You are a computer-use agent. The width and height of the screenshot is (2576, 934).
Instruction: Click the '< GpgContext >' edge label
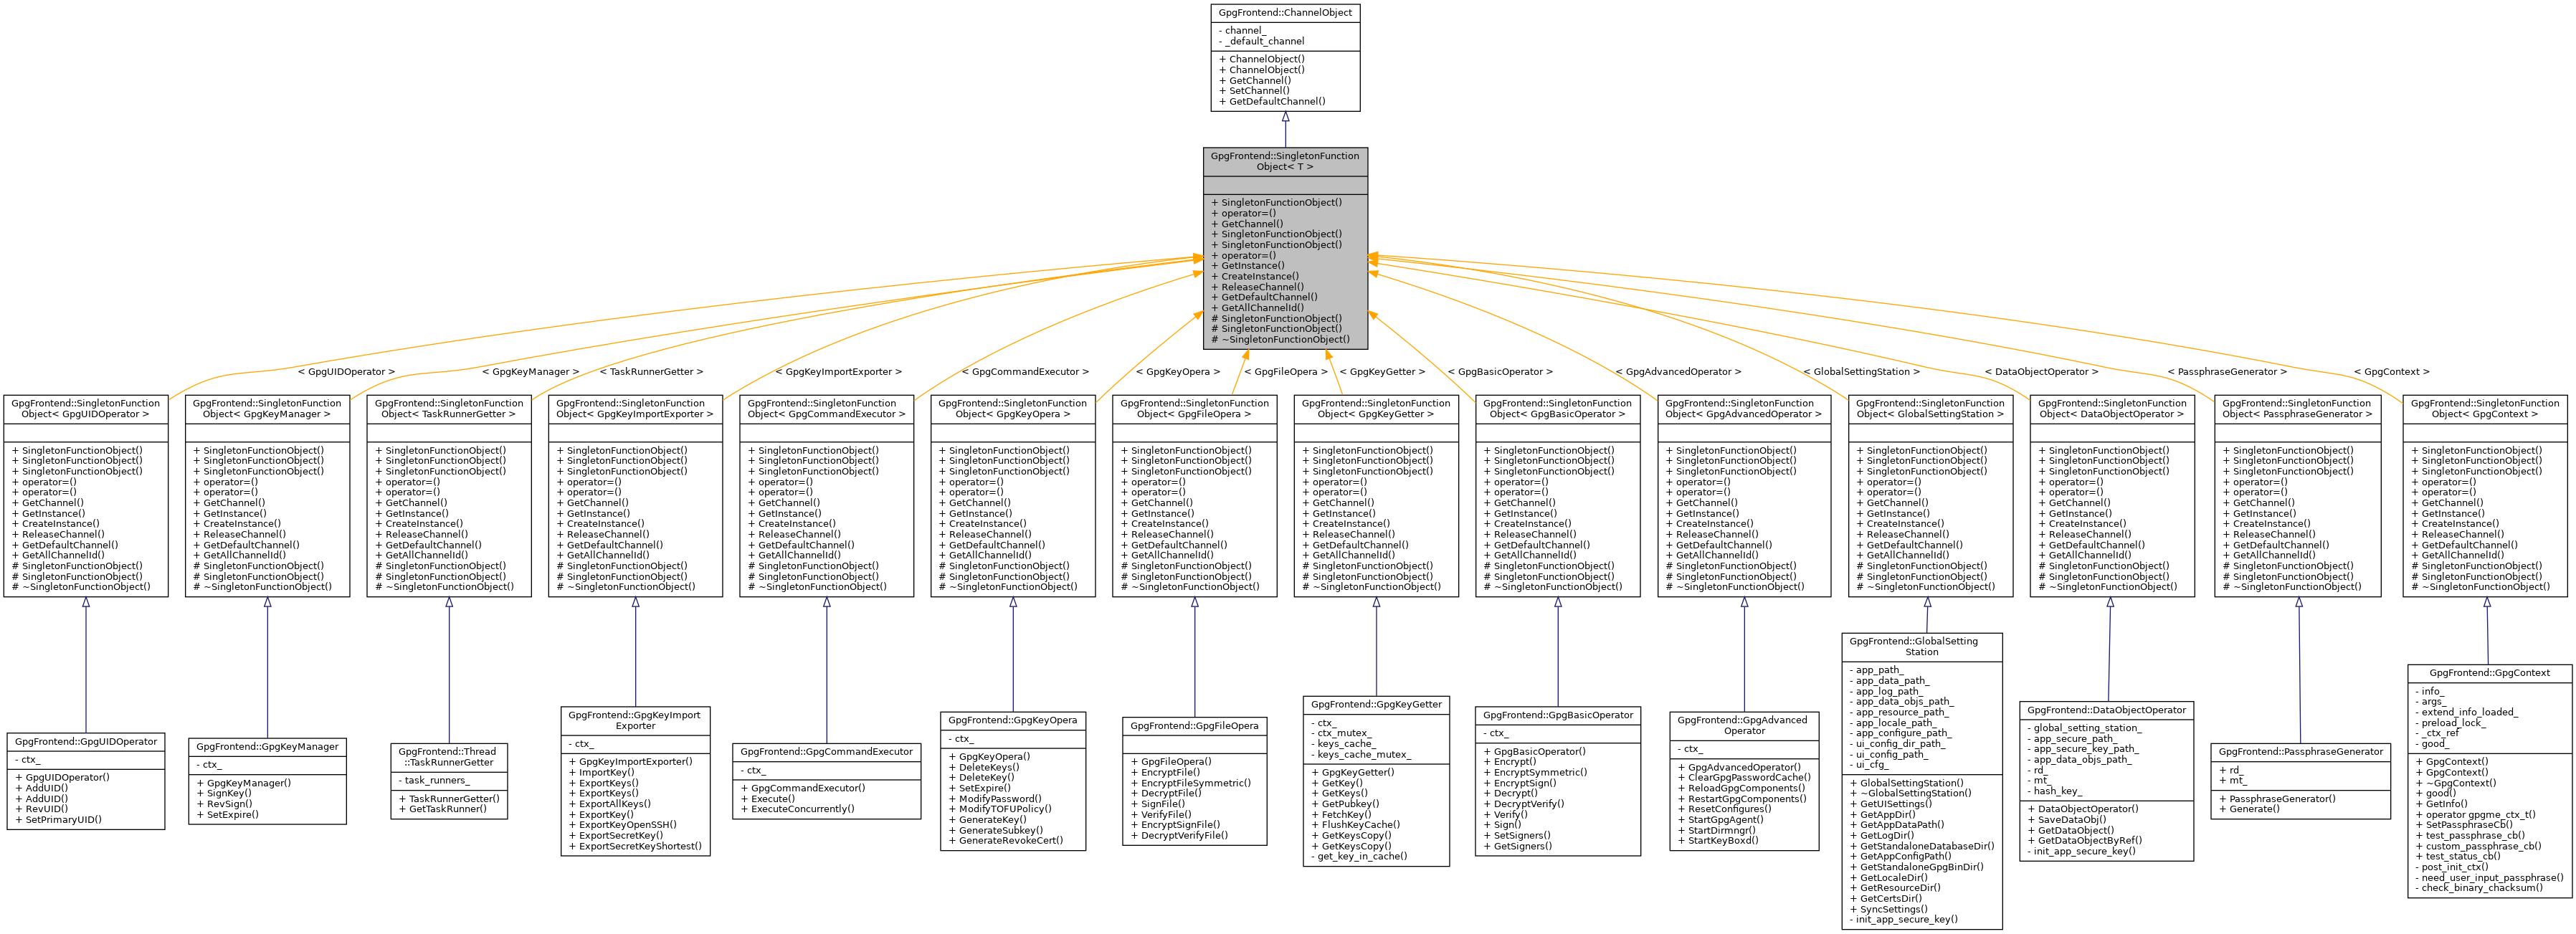[x=2391, y=372]
